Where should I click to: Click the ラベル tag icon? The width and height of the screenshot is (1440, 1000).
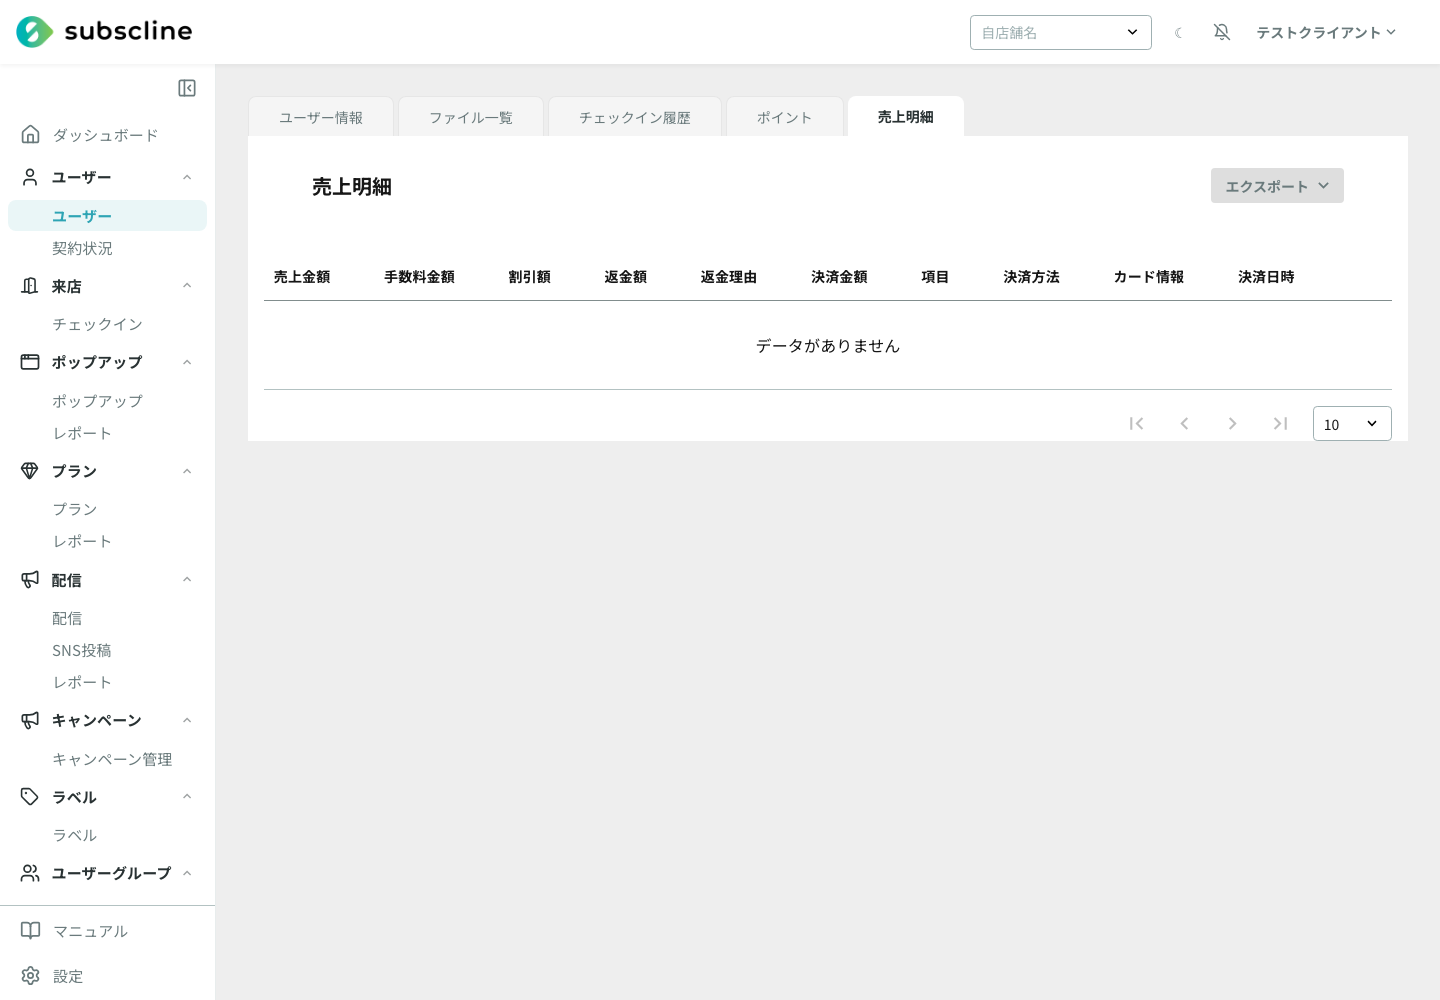click(x=31, y=797)
